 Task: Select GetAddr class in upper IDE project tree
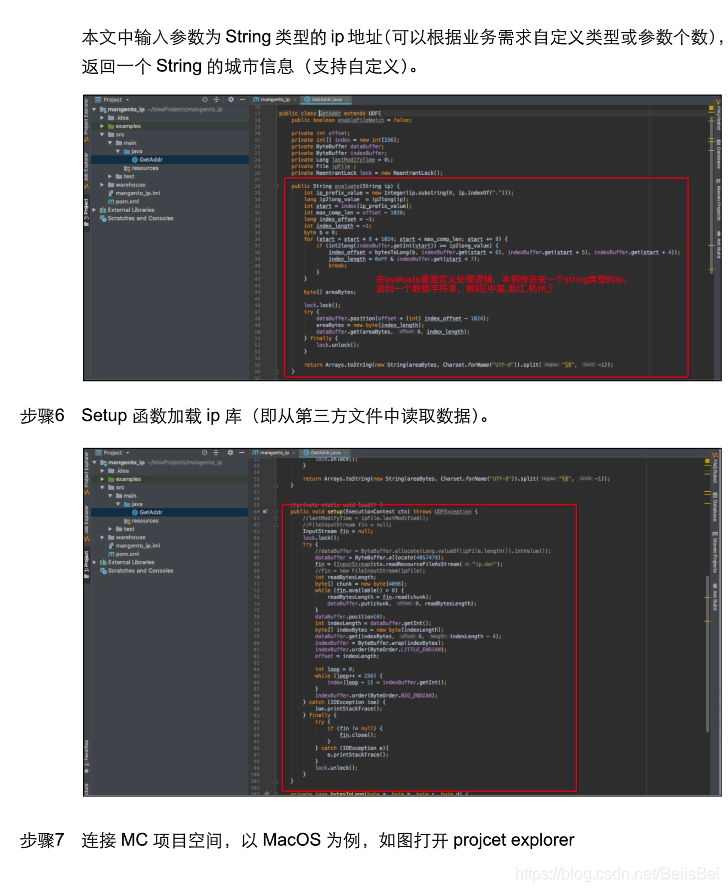click(147, 160)
